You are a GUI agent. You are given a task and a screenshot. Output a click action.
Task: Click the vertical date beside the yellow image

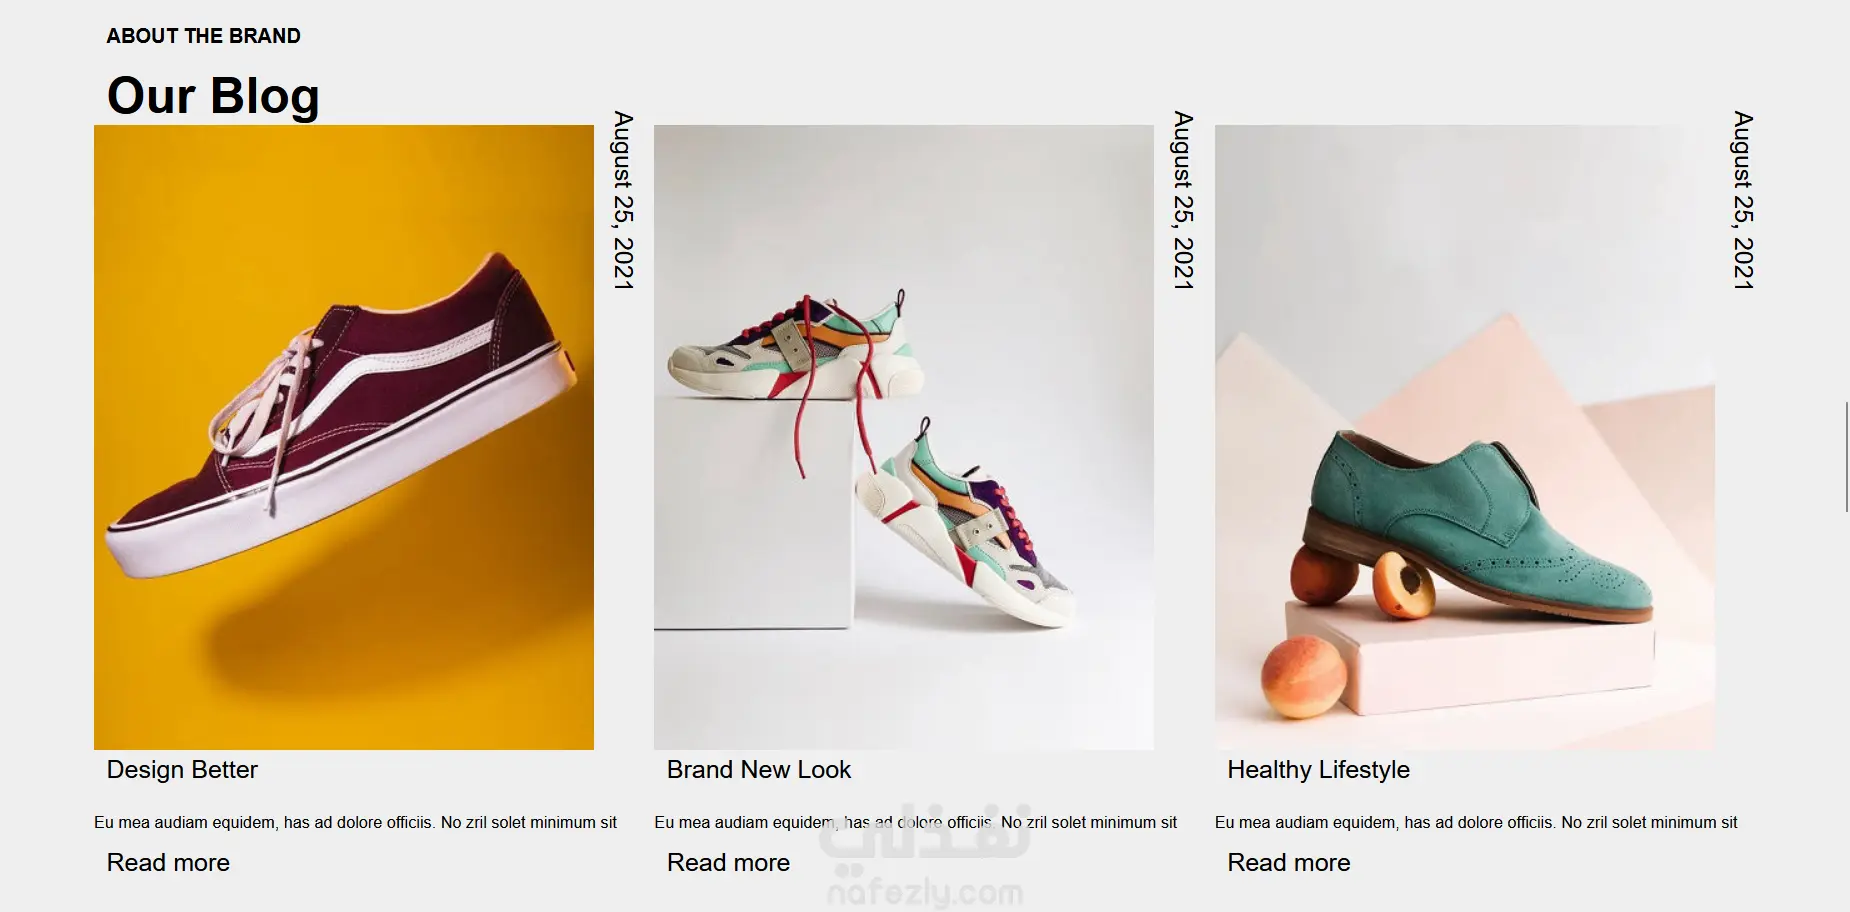pos(623,200)
